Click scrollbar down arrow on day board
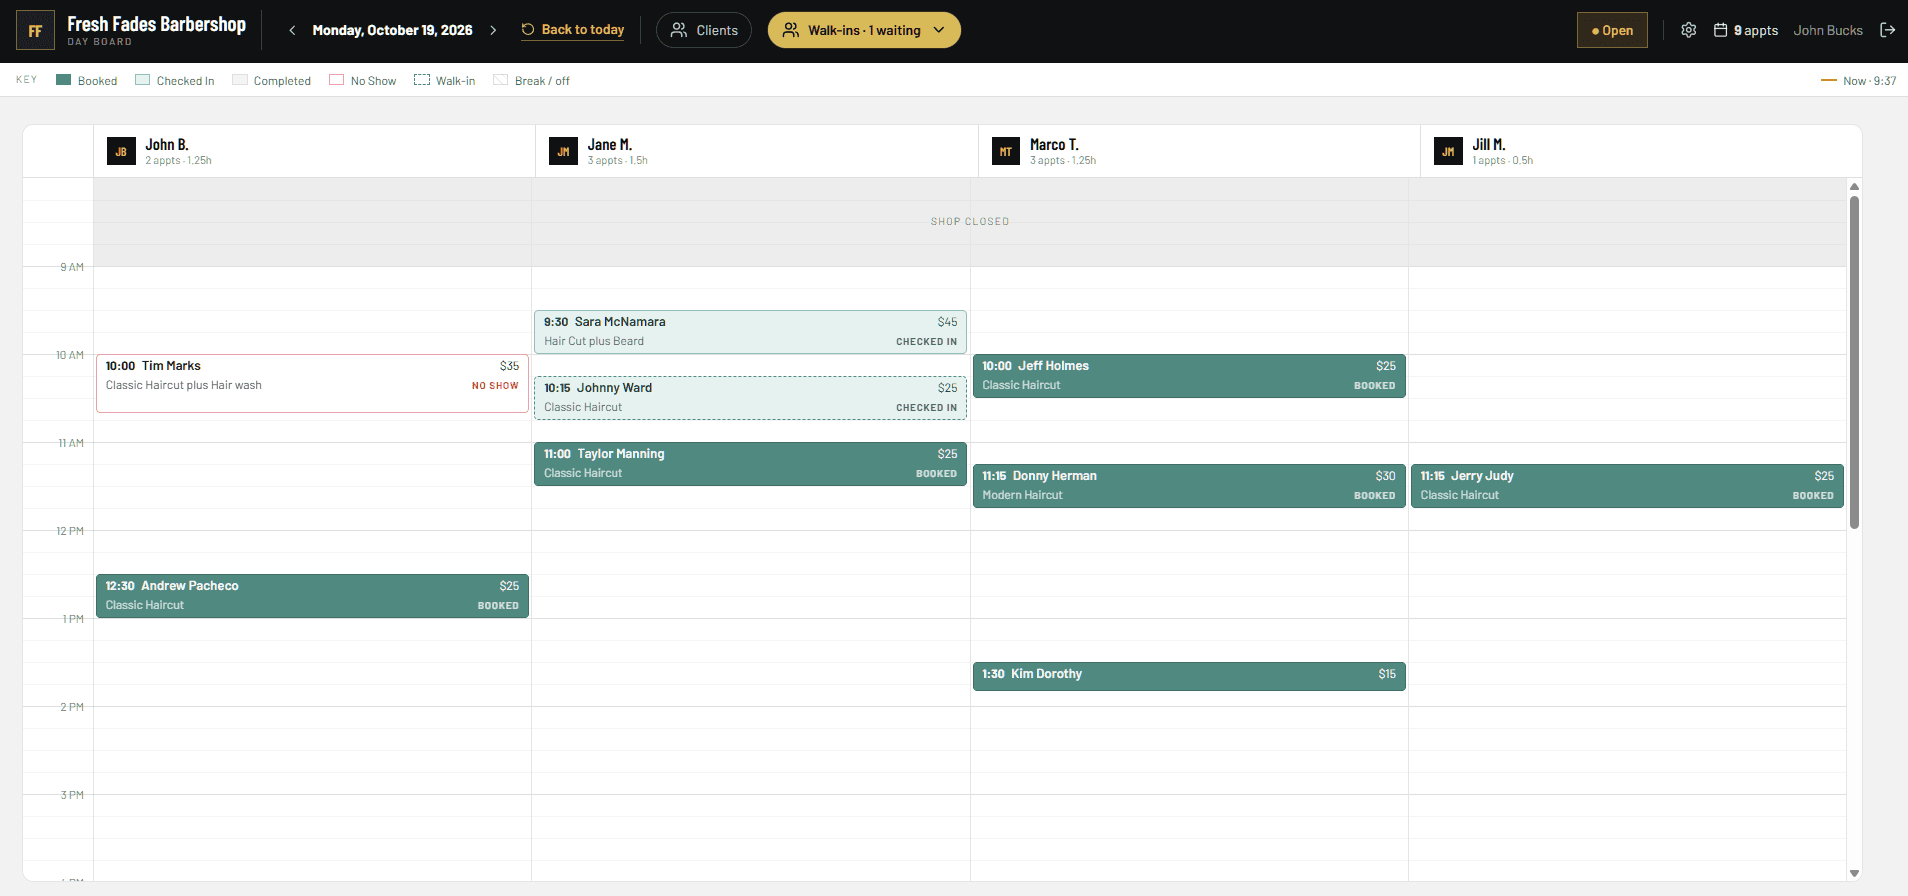Viewport: 1908px width, 896px height. pyautogui.click(x=1854, y=873)
